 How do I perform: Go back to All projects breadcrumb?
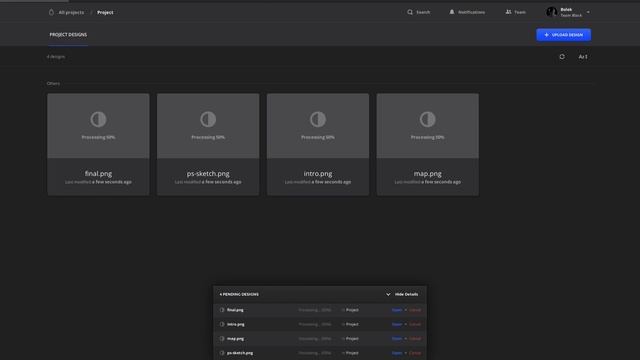coord(71,13)
